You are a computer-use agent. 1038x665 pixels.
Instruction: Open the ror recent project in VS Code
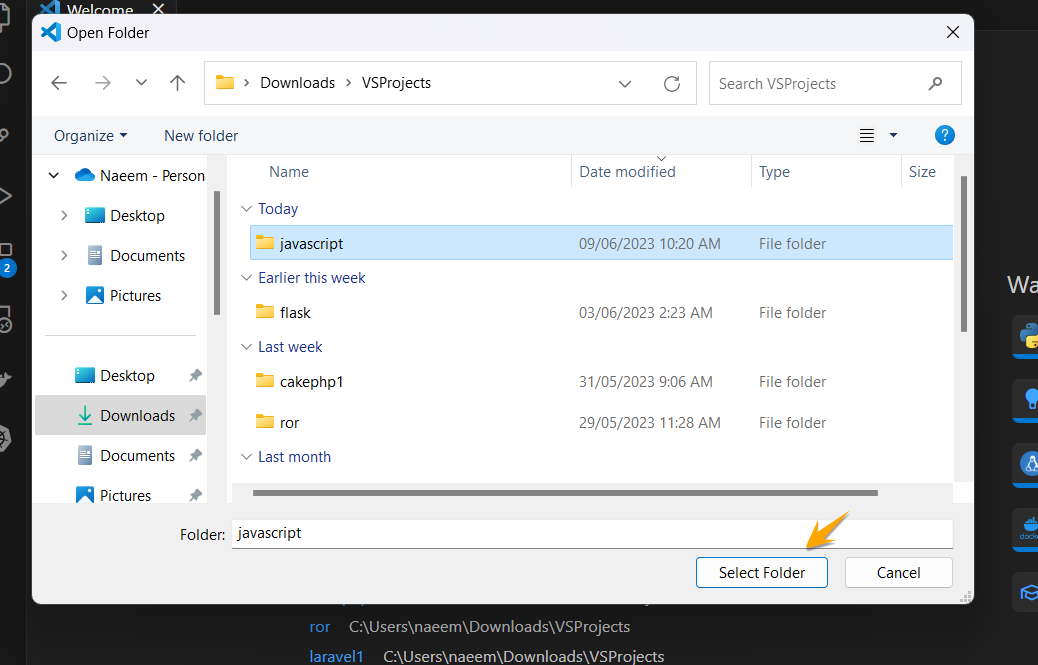coord(319,627)
